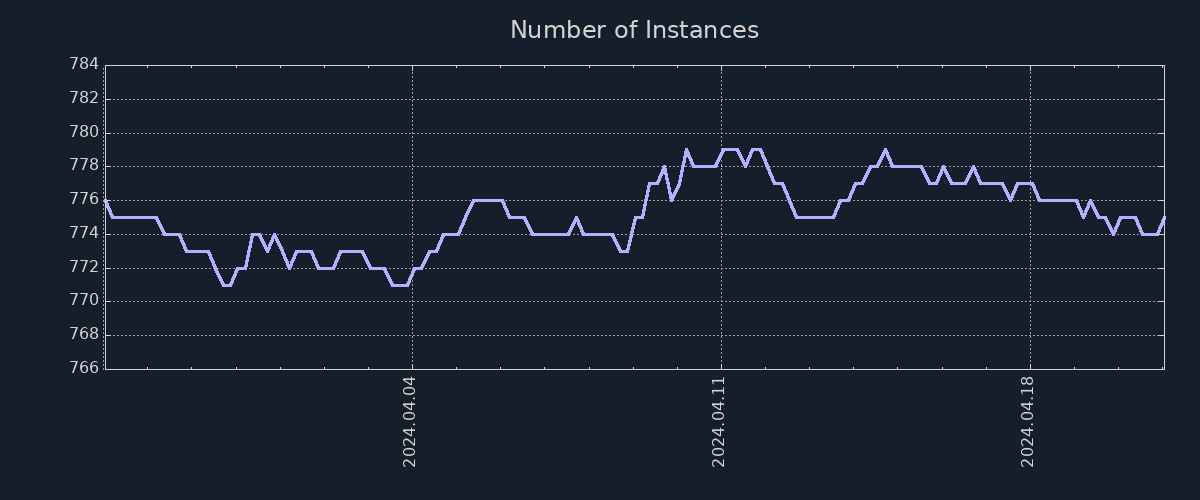
Task: Select the 776 y-axis tick label
Action: coord(84,199)
